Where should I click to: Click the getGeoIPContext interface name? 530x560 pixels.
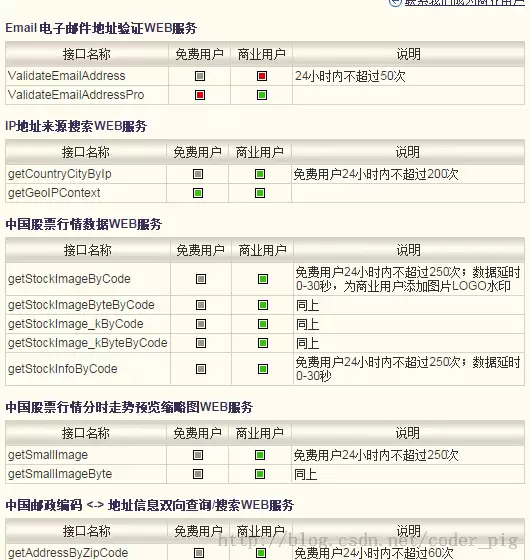54,193
